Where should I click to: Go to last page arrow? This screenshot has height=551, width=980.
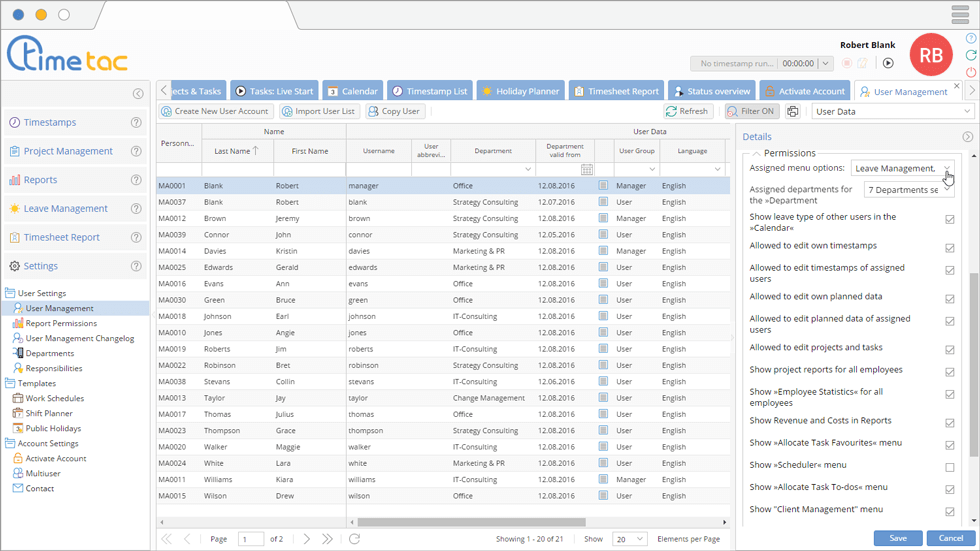click(328, 539)
